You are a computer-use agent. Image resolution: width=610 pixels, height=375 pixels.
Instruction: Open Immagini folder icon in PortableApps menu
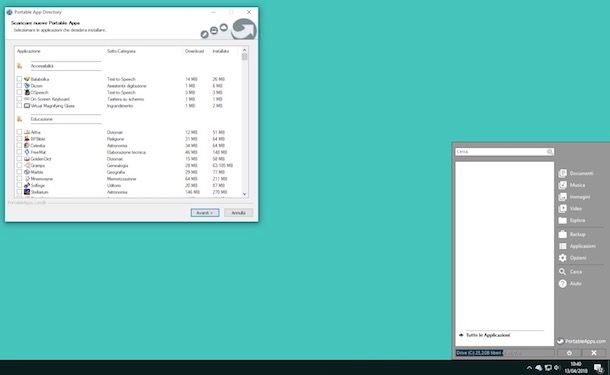(x=563, y=197)
